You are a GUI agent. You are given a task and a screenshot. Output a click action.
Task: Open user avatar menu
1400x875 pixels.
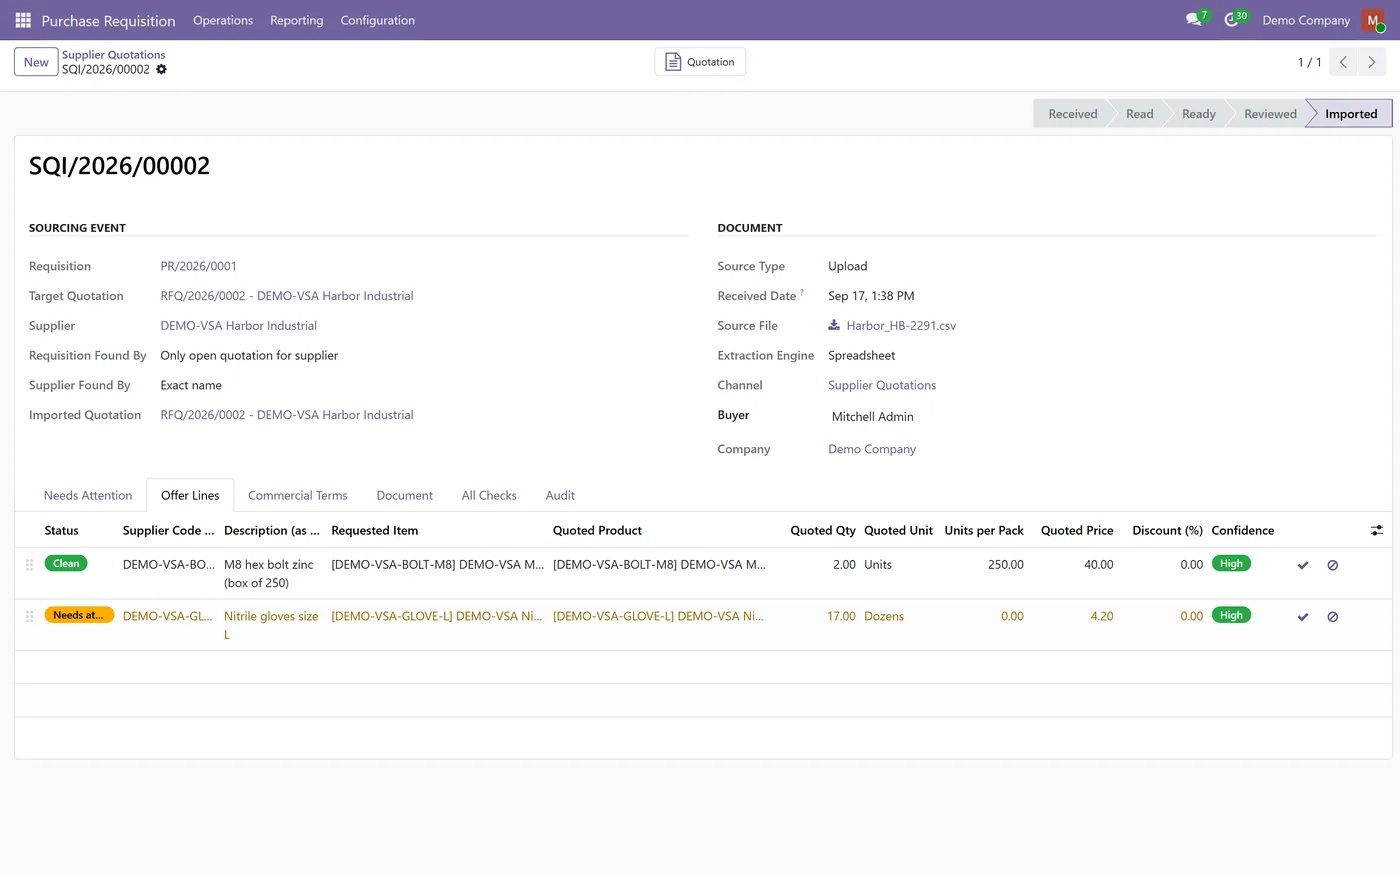[1373, 20]
